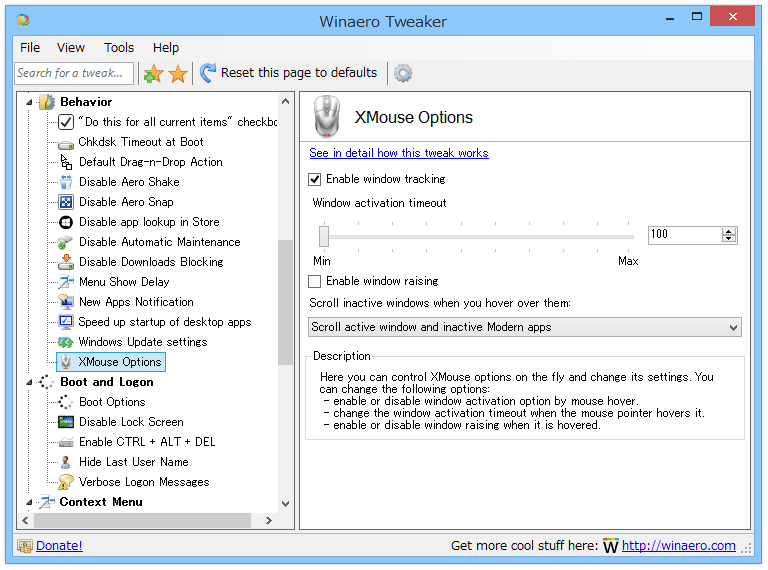This screenshot has height=570, width=768.
Task: Open See in detail how this tweak works link
Action: click(x=399, y=153)
